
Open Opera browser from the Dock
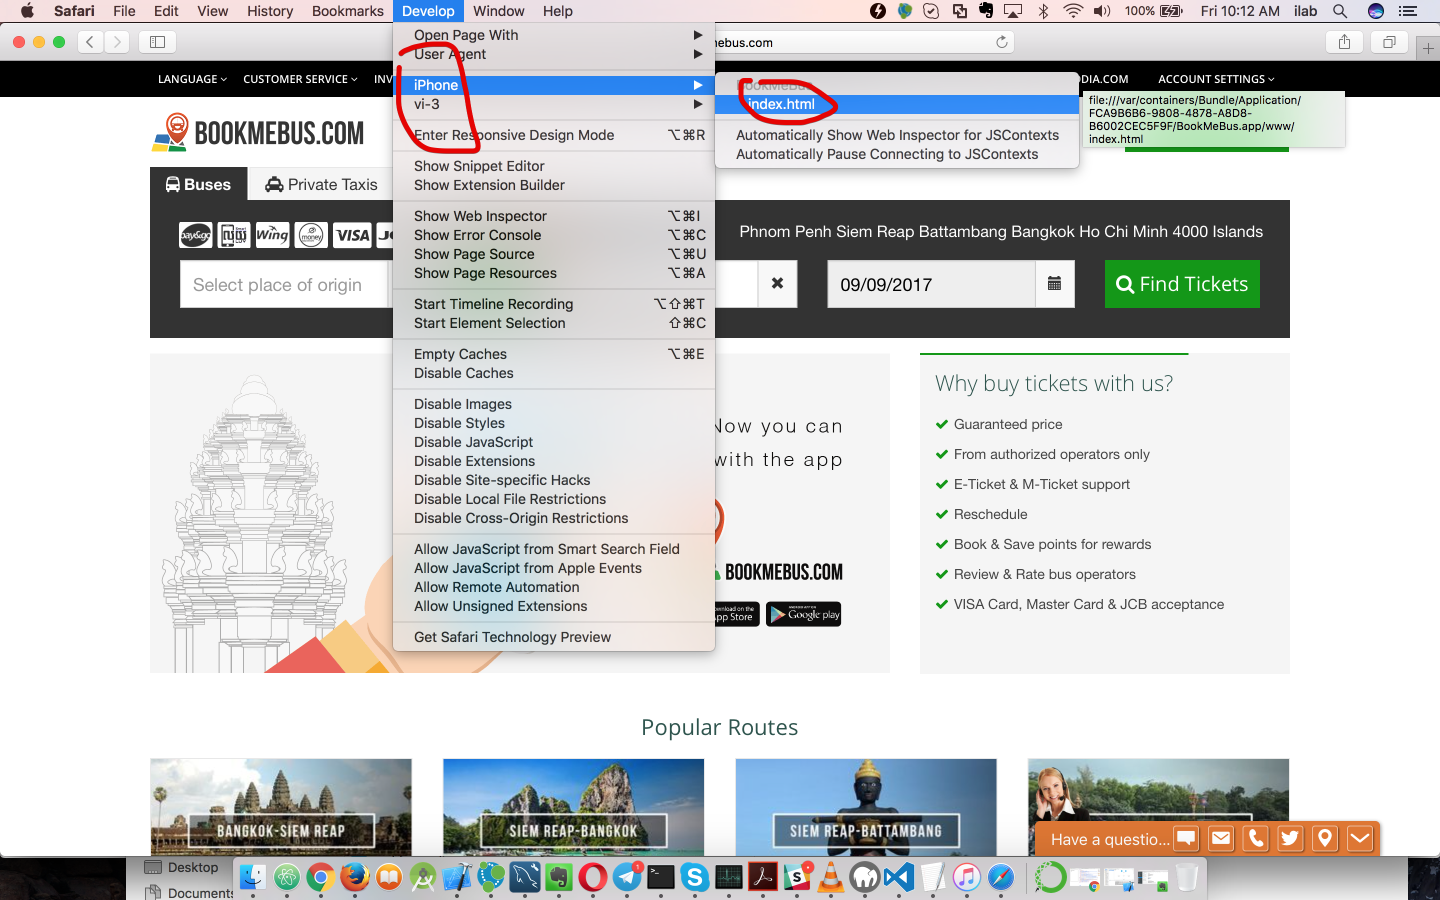coord(593,878)
